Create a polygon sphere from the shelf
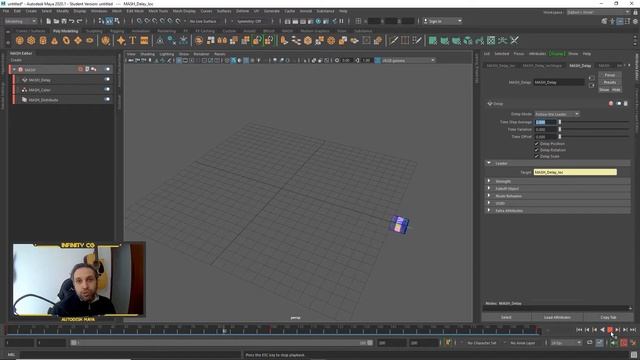 point(19,40)
